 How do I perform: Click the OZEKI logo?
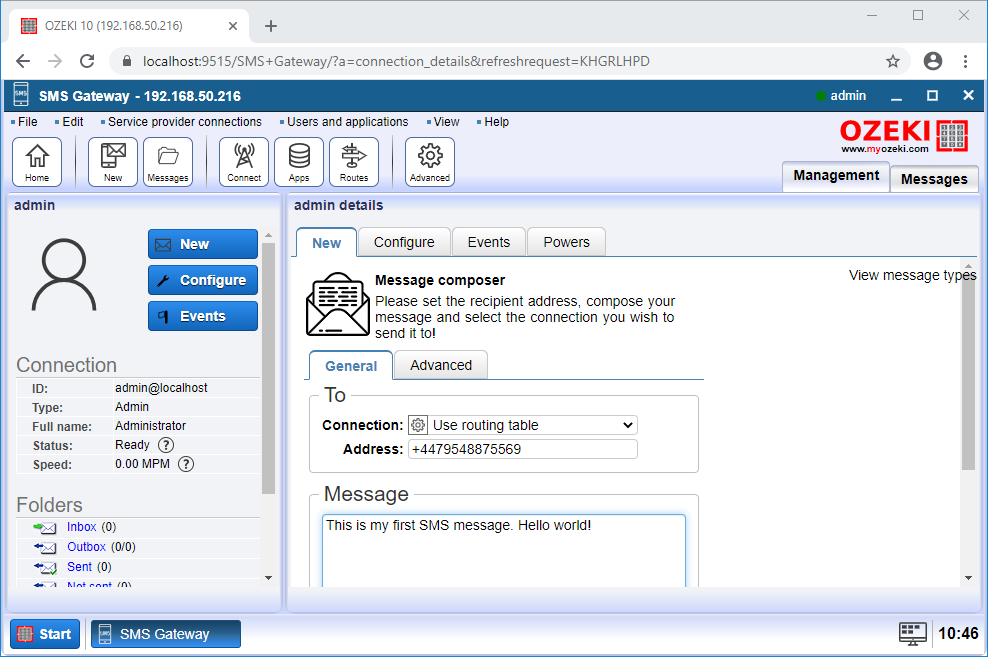(x=904, y=135)
